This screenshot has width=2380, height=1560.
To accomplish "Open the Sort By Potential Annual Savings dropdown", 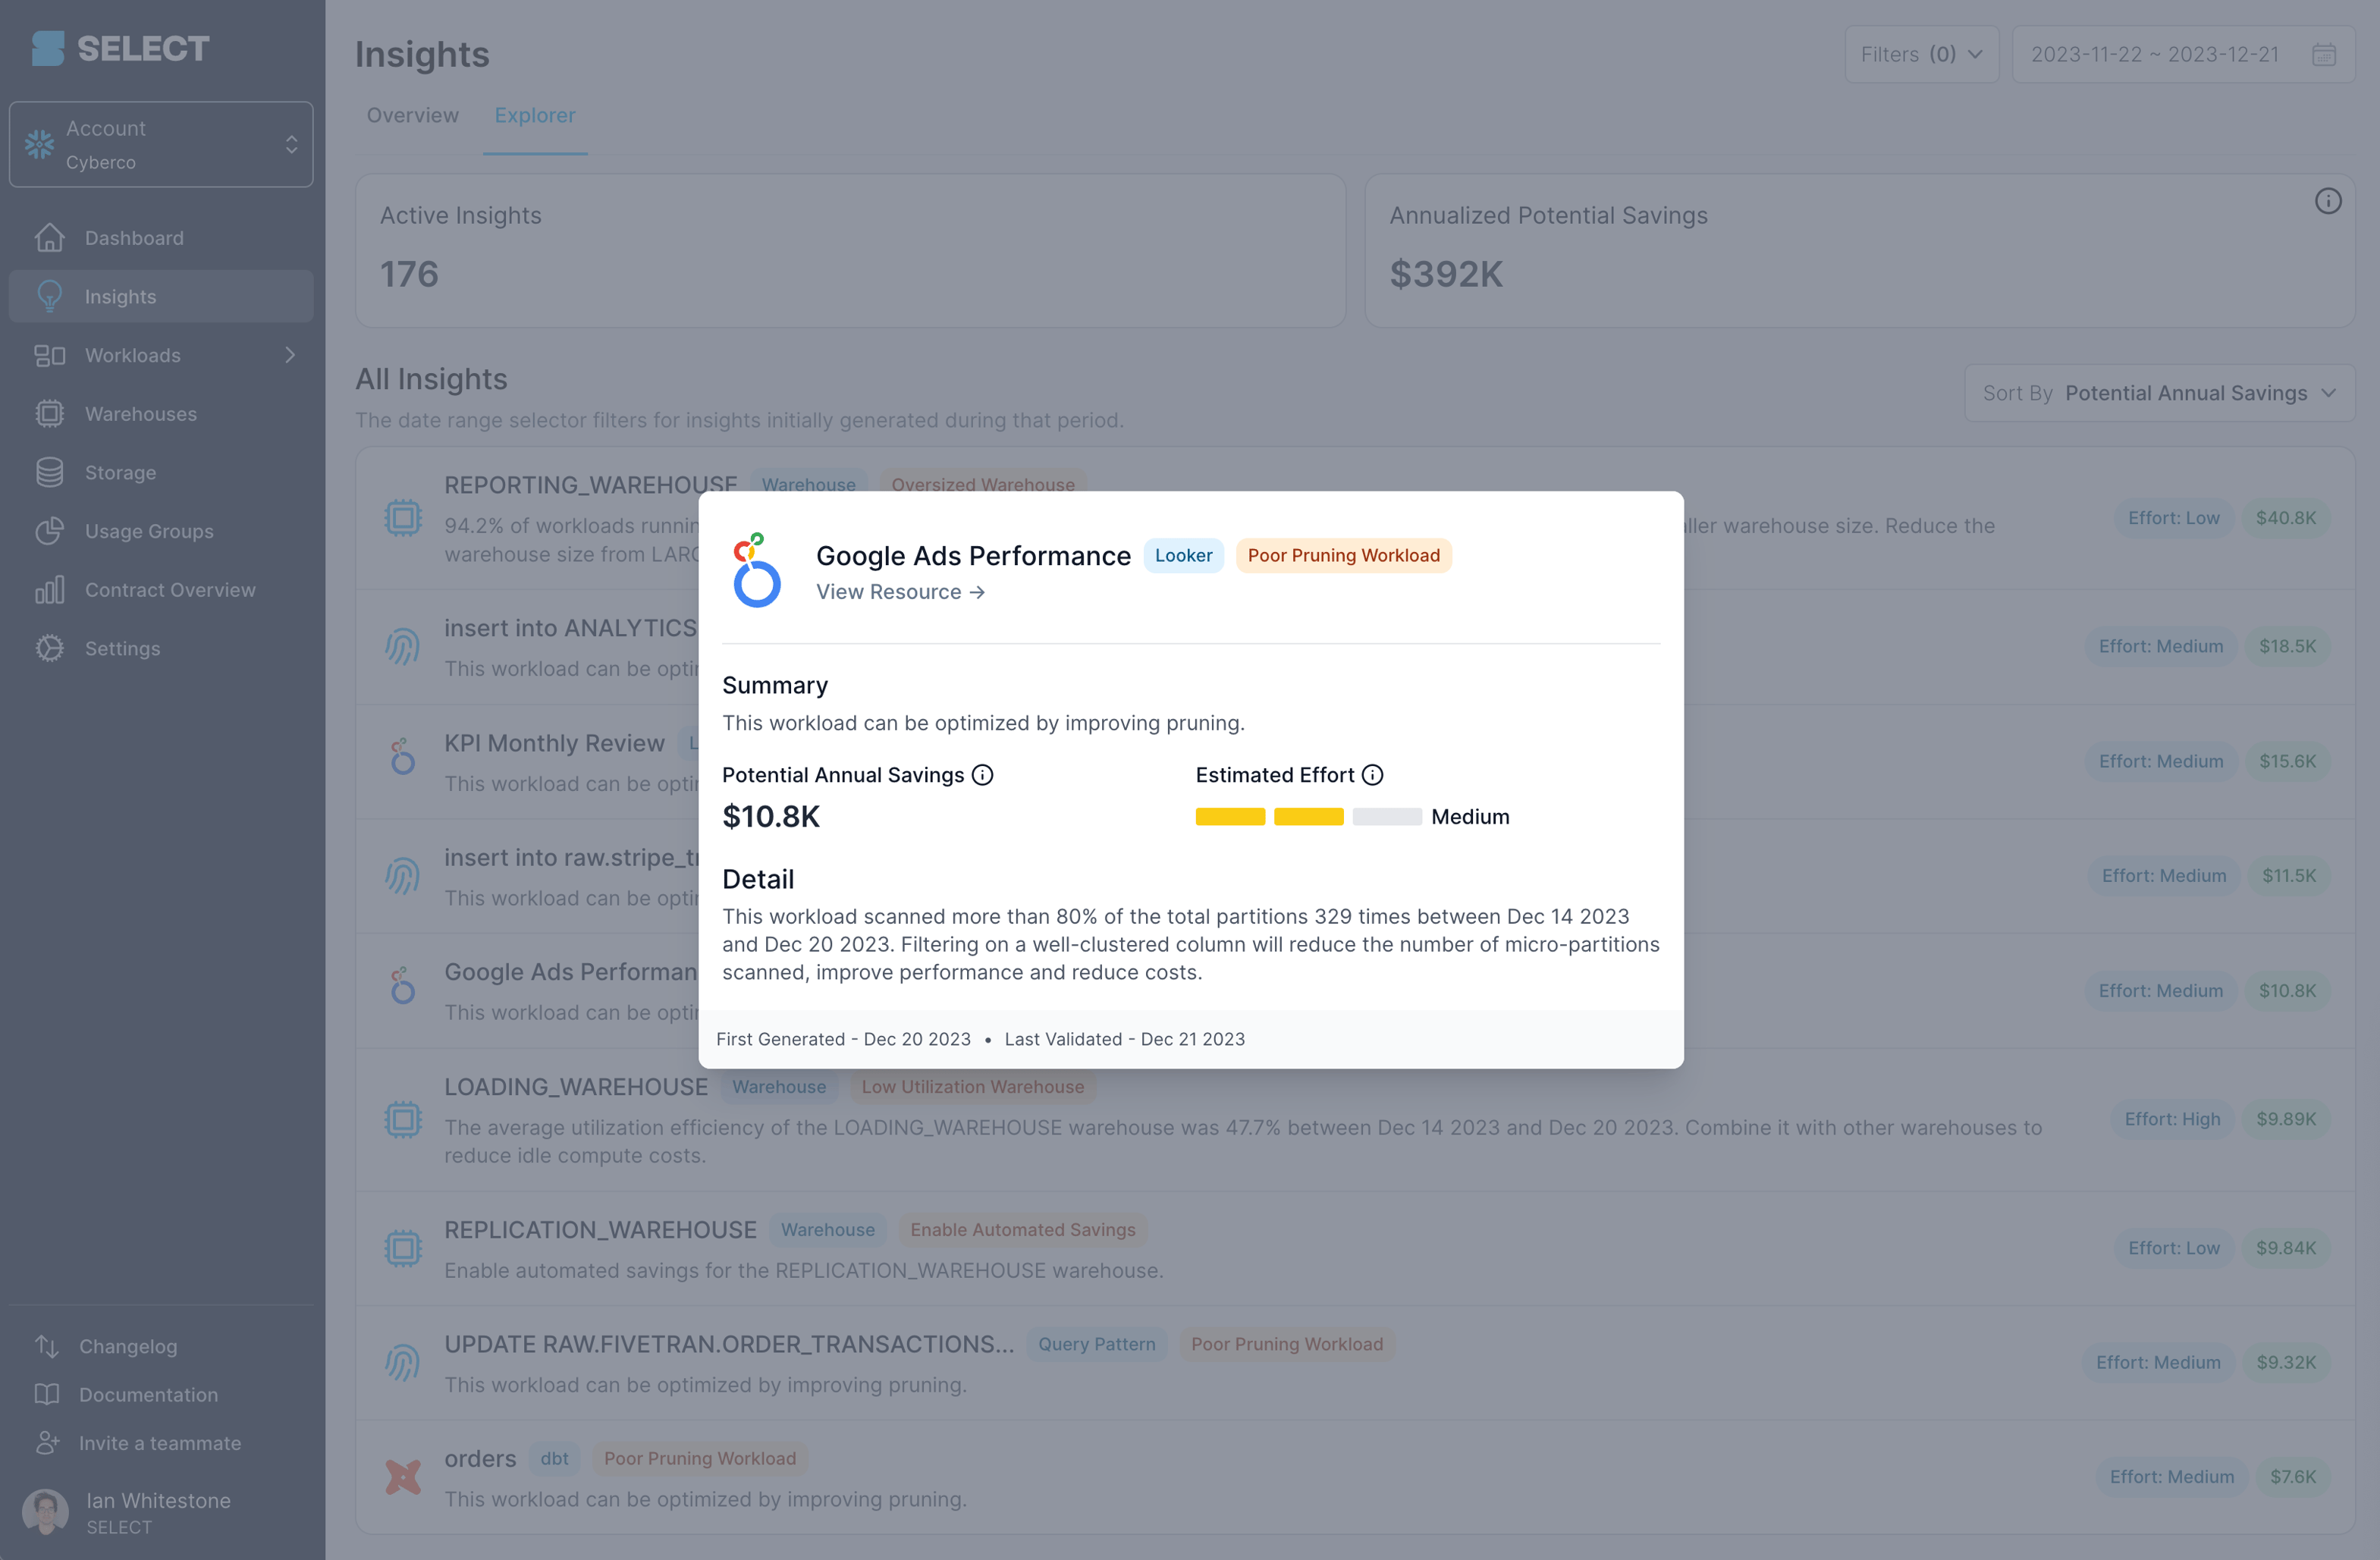I will pos(2159,393).
